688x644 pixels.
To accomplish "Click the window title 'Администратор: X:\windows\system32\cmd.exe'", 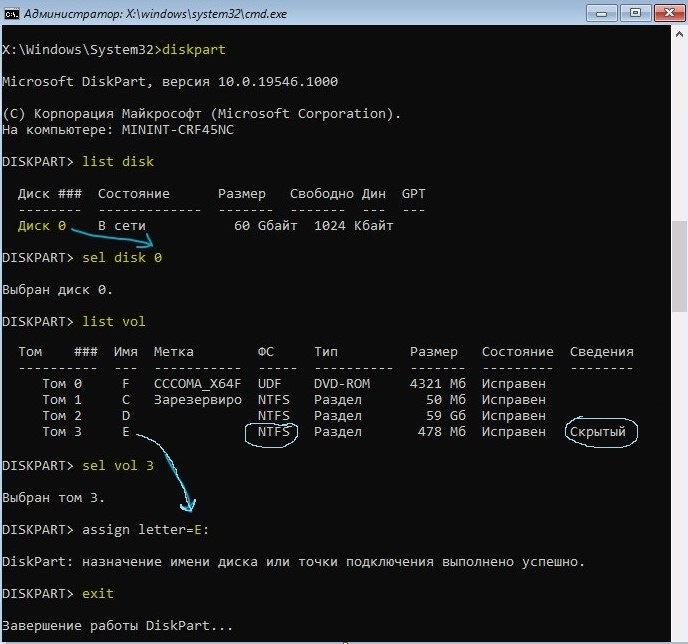I will point(155,14).
